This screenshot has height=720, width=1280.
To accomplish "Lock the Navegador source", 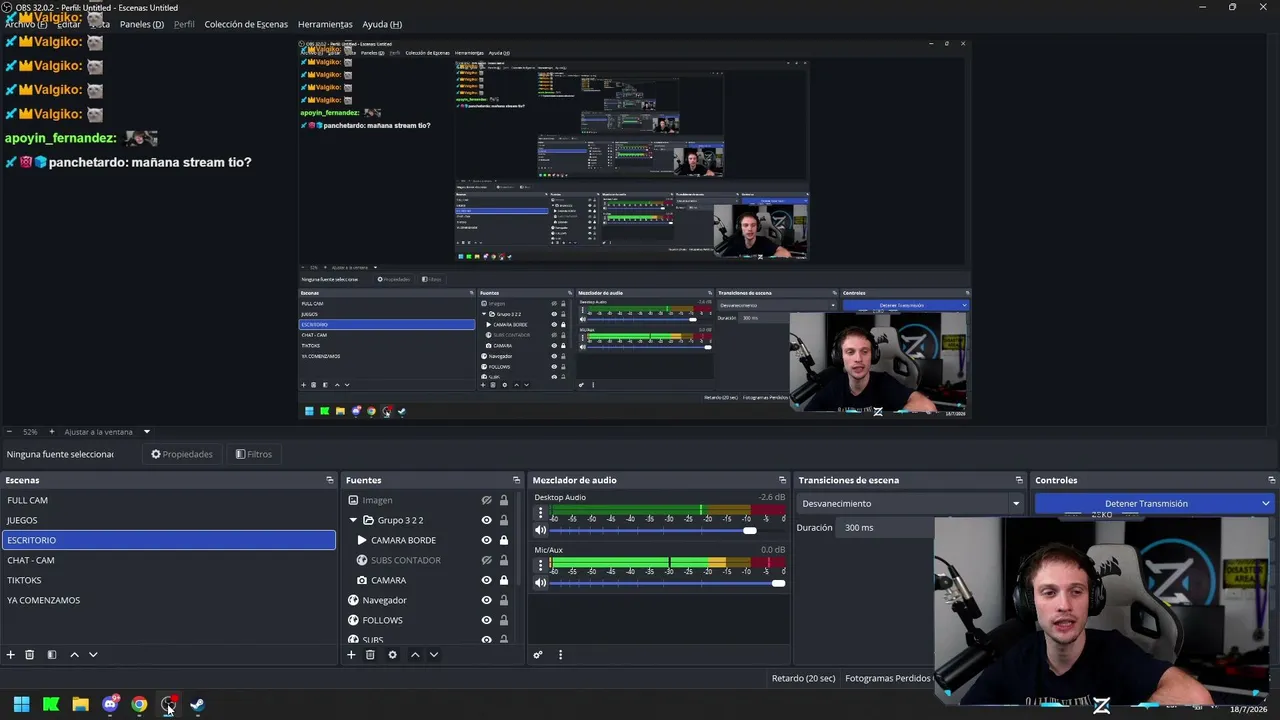I will (x=503, y=600).
